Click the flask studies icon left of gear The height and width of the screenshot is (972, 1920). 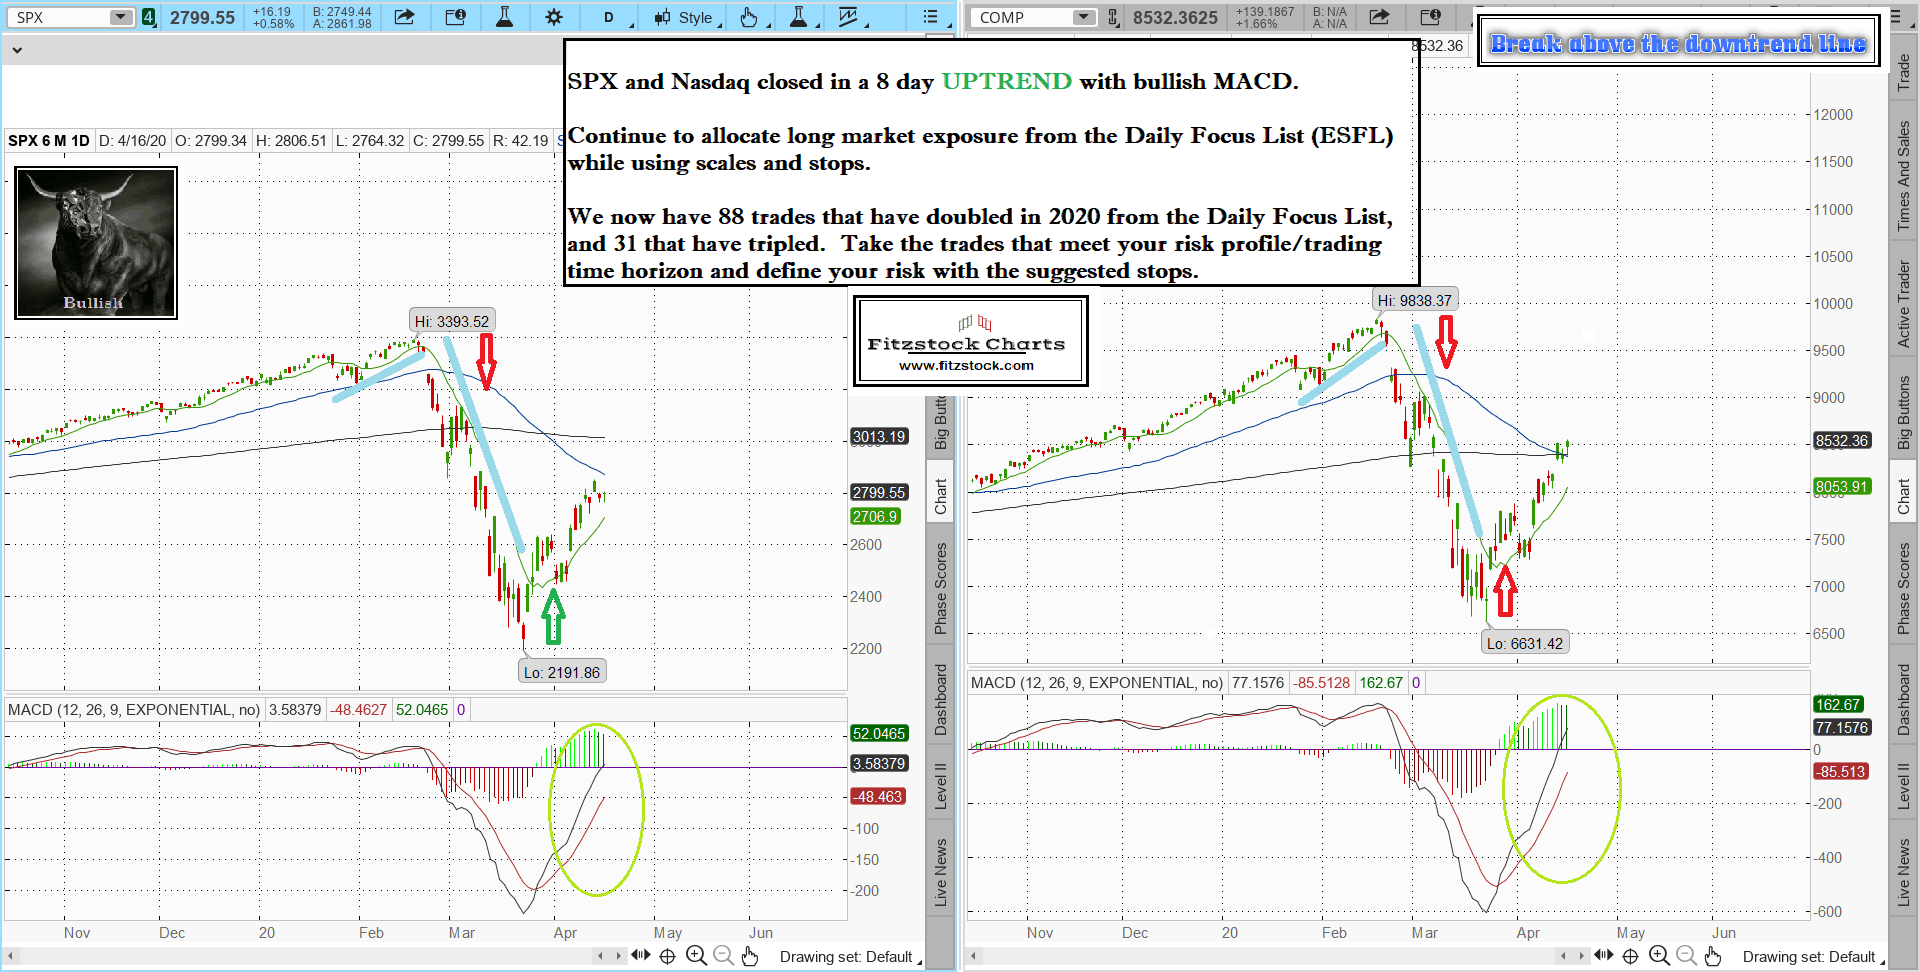point(504,17)
